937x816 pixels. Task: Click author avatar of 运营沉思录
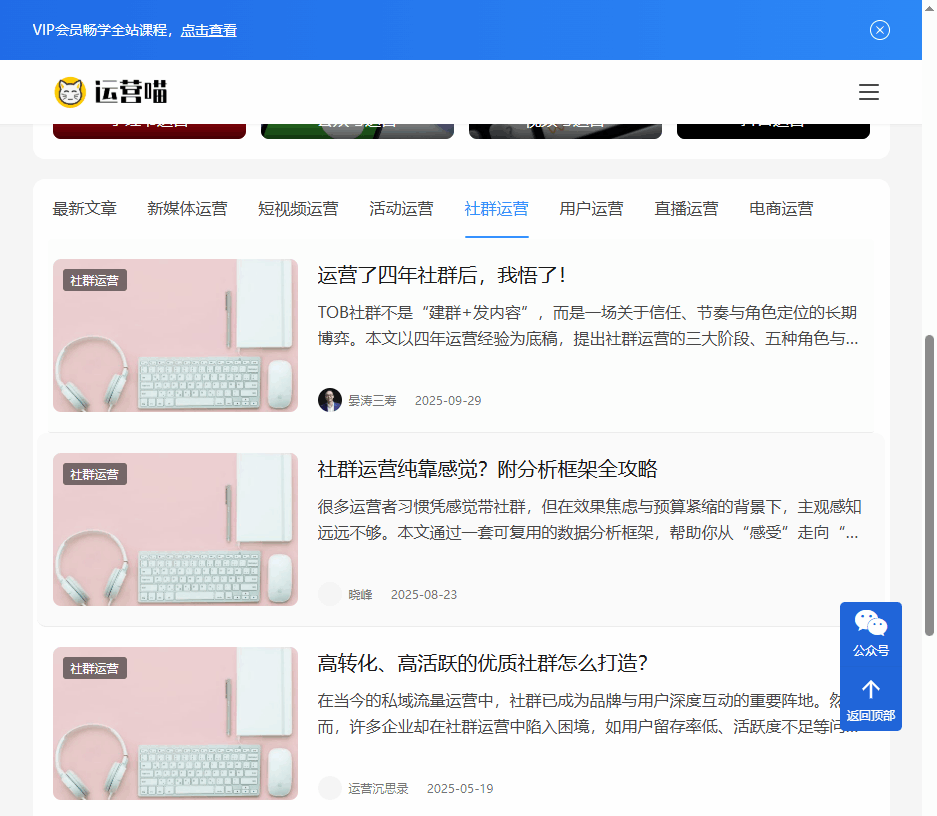click(330, 787)
